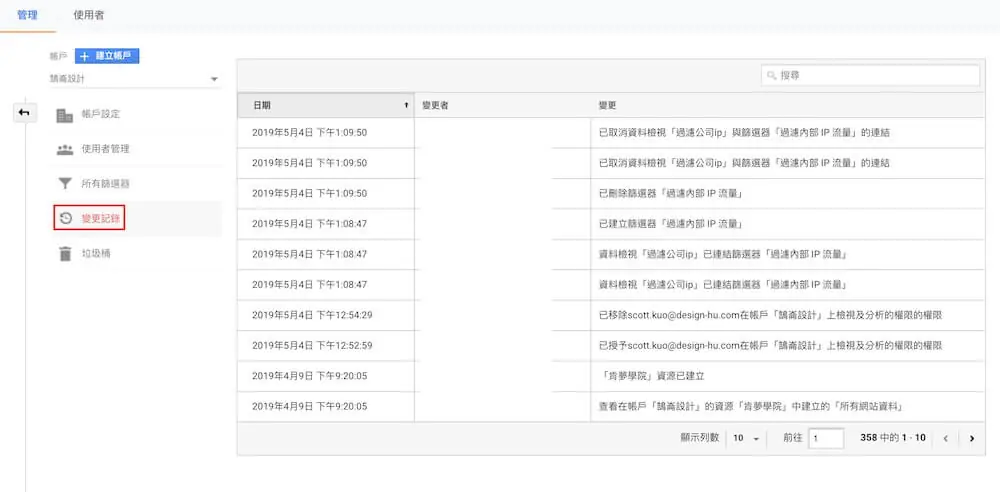Image resolution: width=1000 pixels, height=492 pixels.
Task: Click date 2019年5月4日 下午1:09:50 of deleted-filter row
Action: pos(309,193)
